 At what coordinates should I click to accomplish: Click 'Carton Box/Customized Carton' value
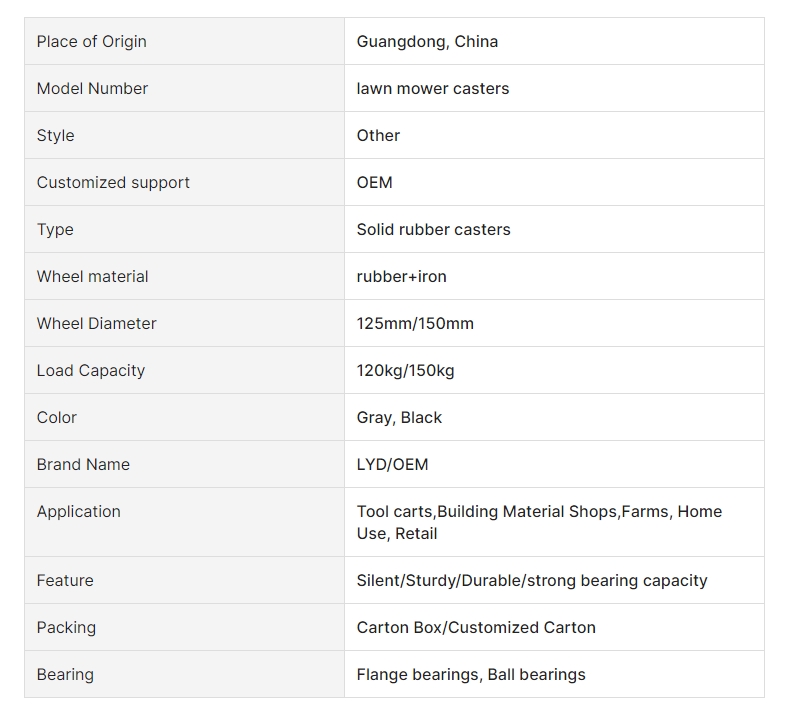click(x=476, y=627)
